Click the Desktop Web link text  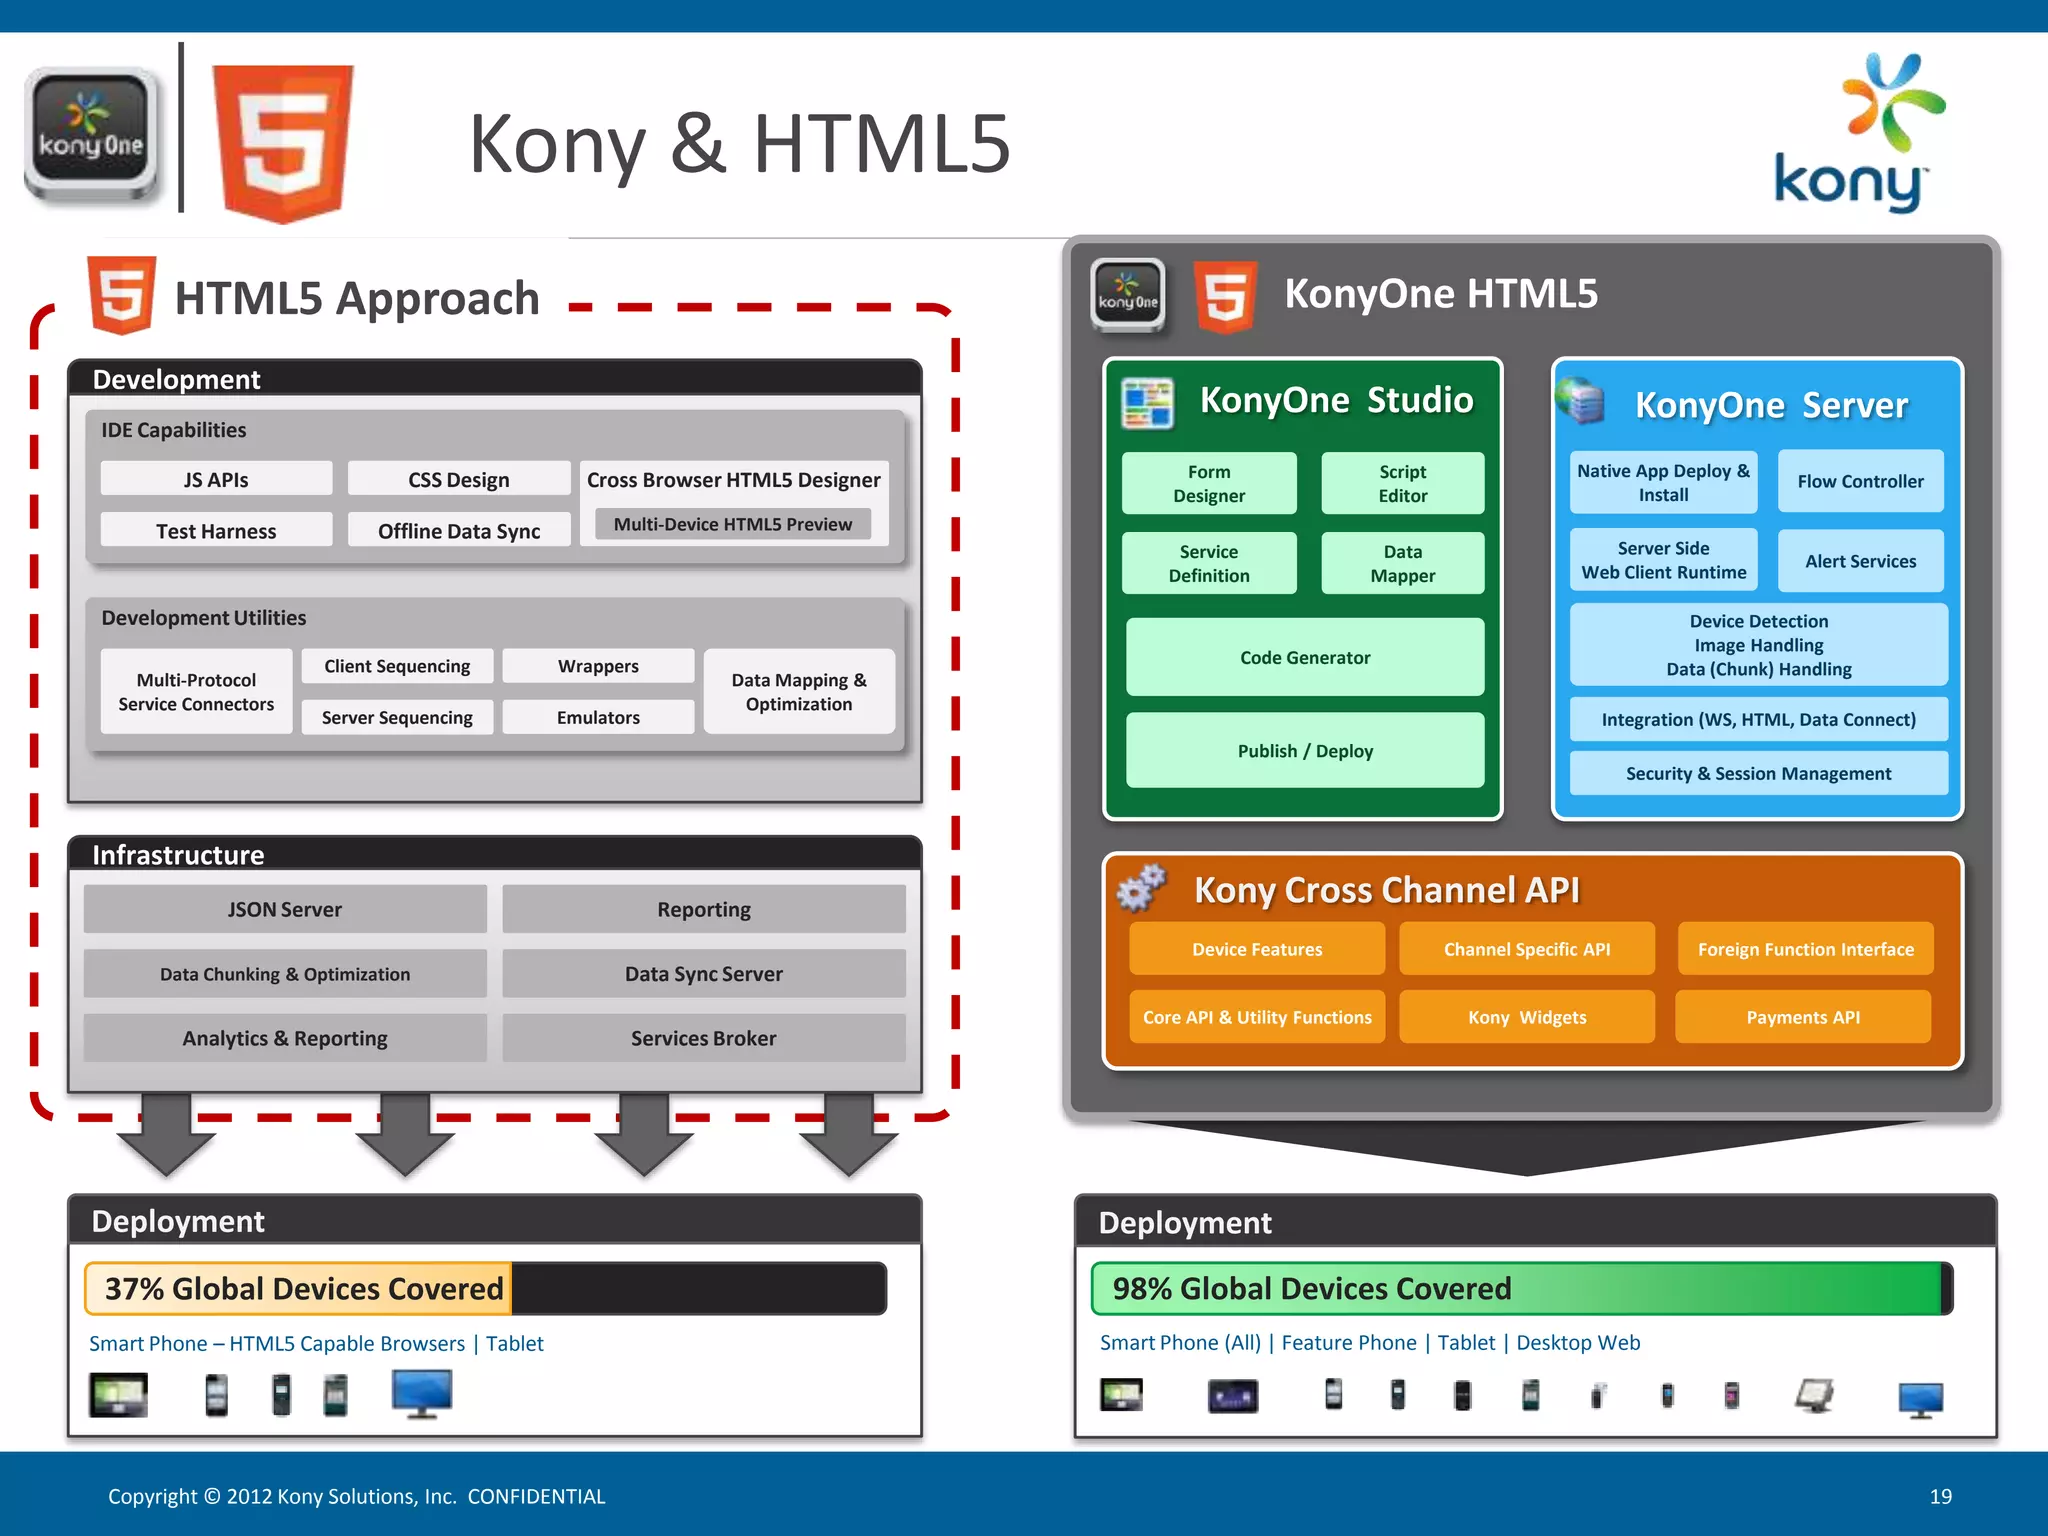click(1577, 1343)
